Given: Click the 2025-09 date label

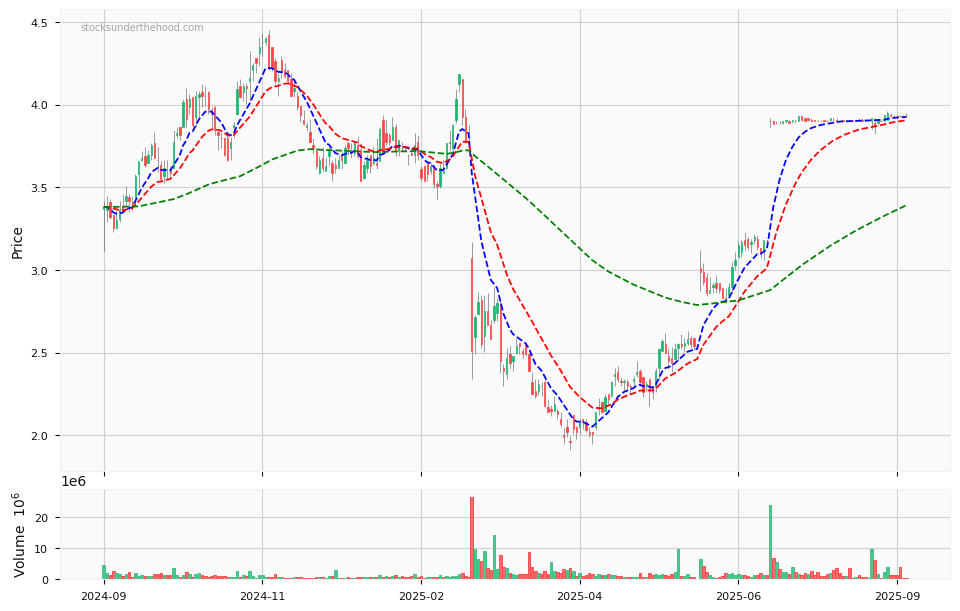Looking at the screenshot, I should coord(898,596).
